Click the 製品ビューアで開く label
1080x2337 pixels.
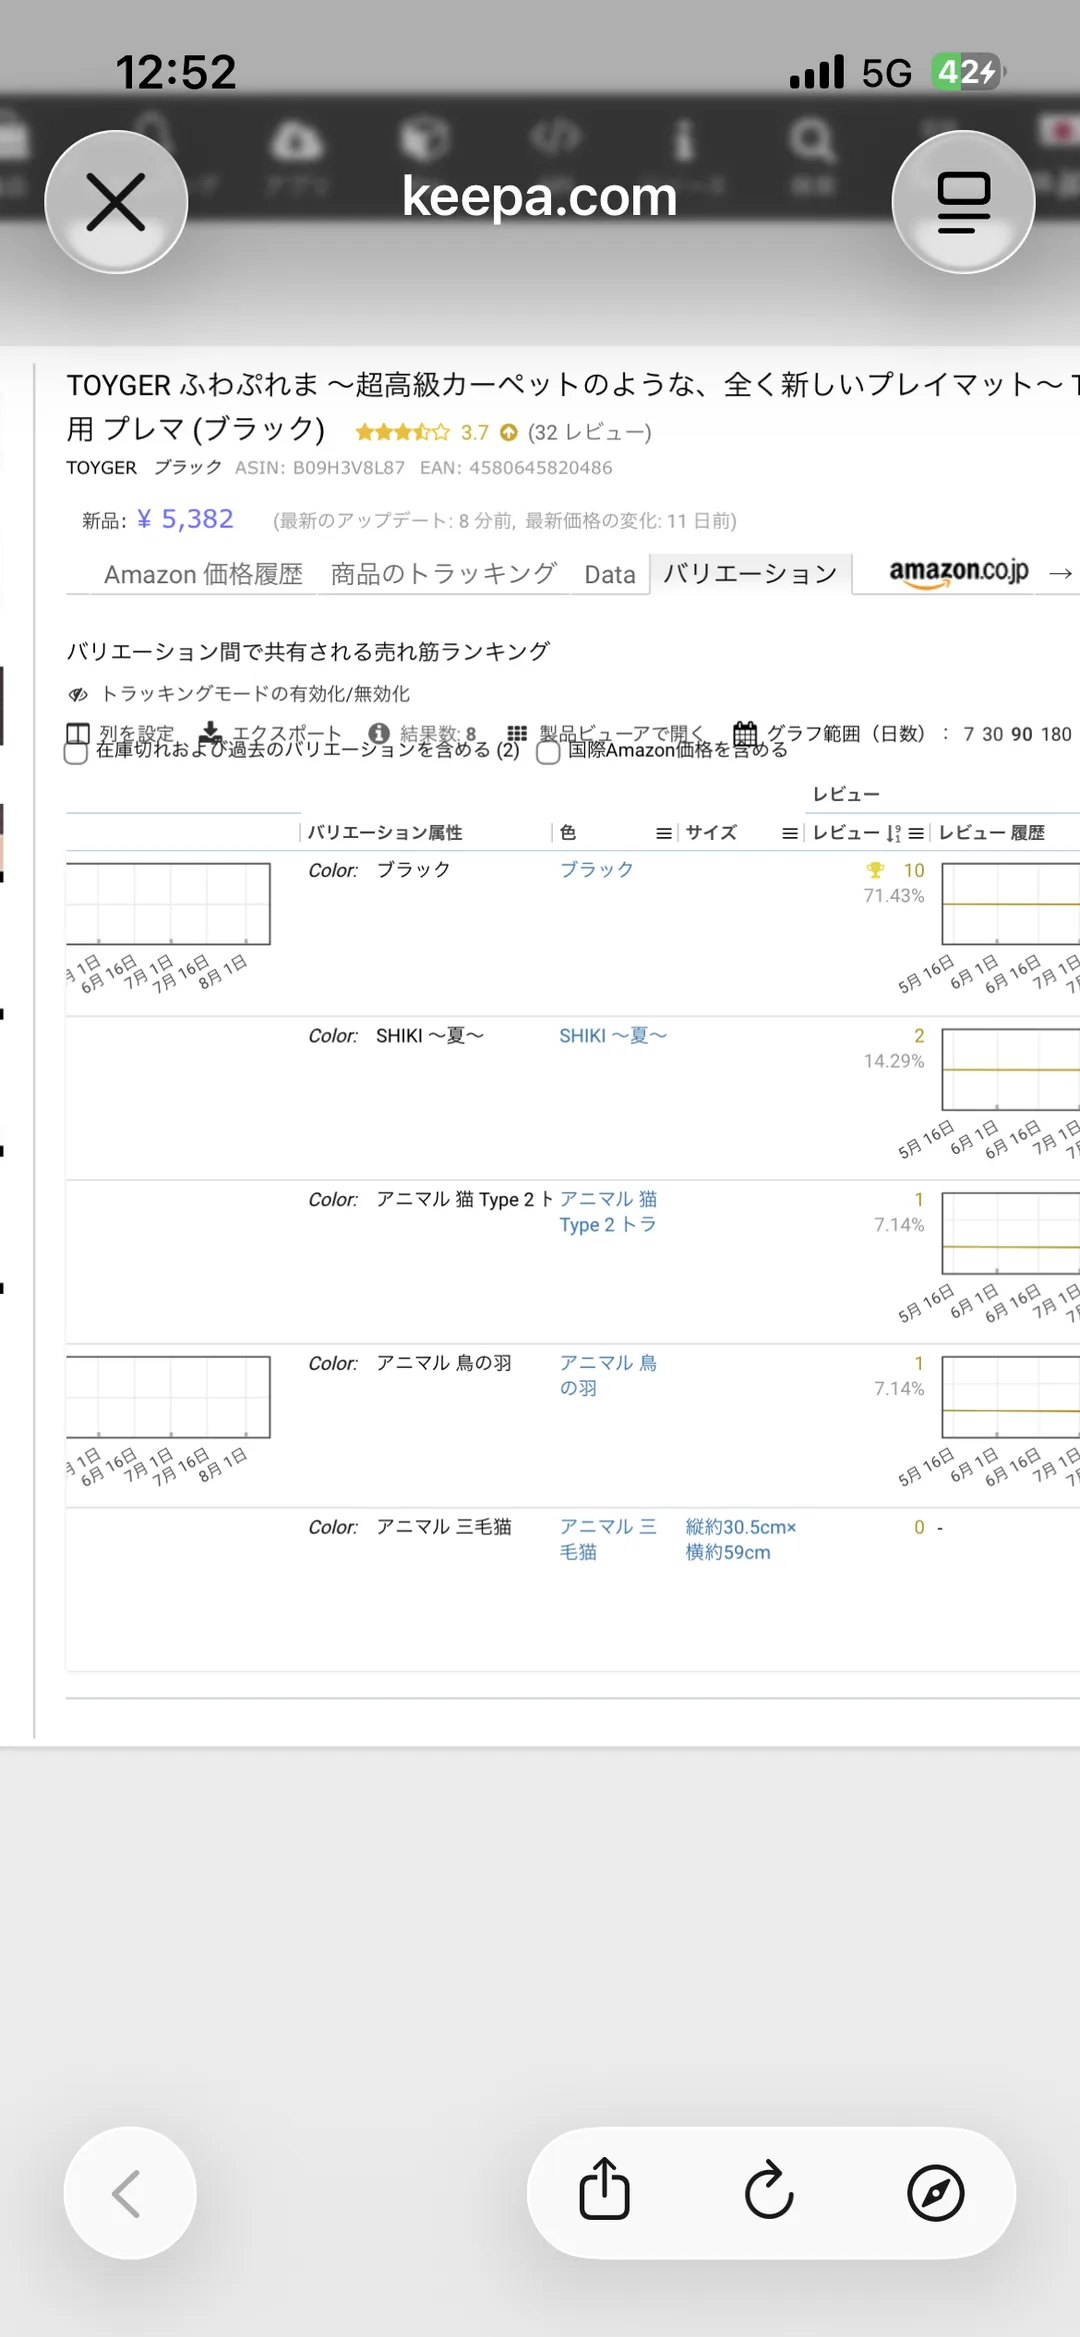(622, 734)
